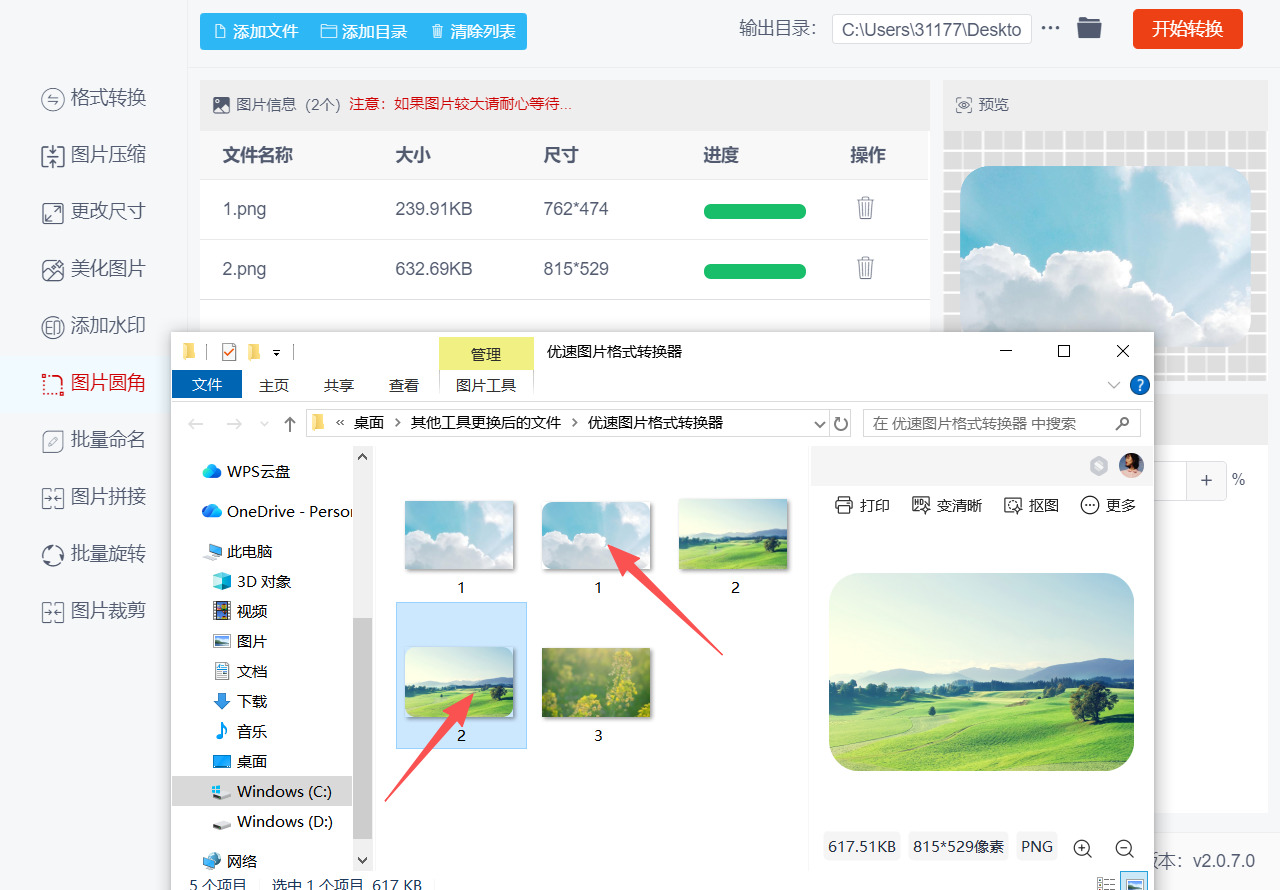Click the 632.69KB size cell

(x=434, y=270)
